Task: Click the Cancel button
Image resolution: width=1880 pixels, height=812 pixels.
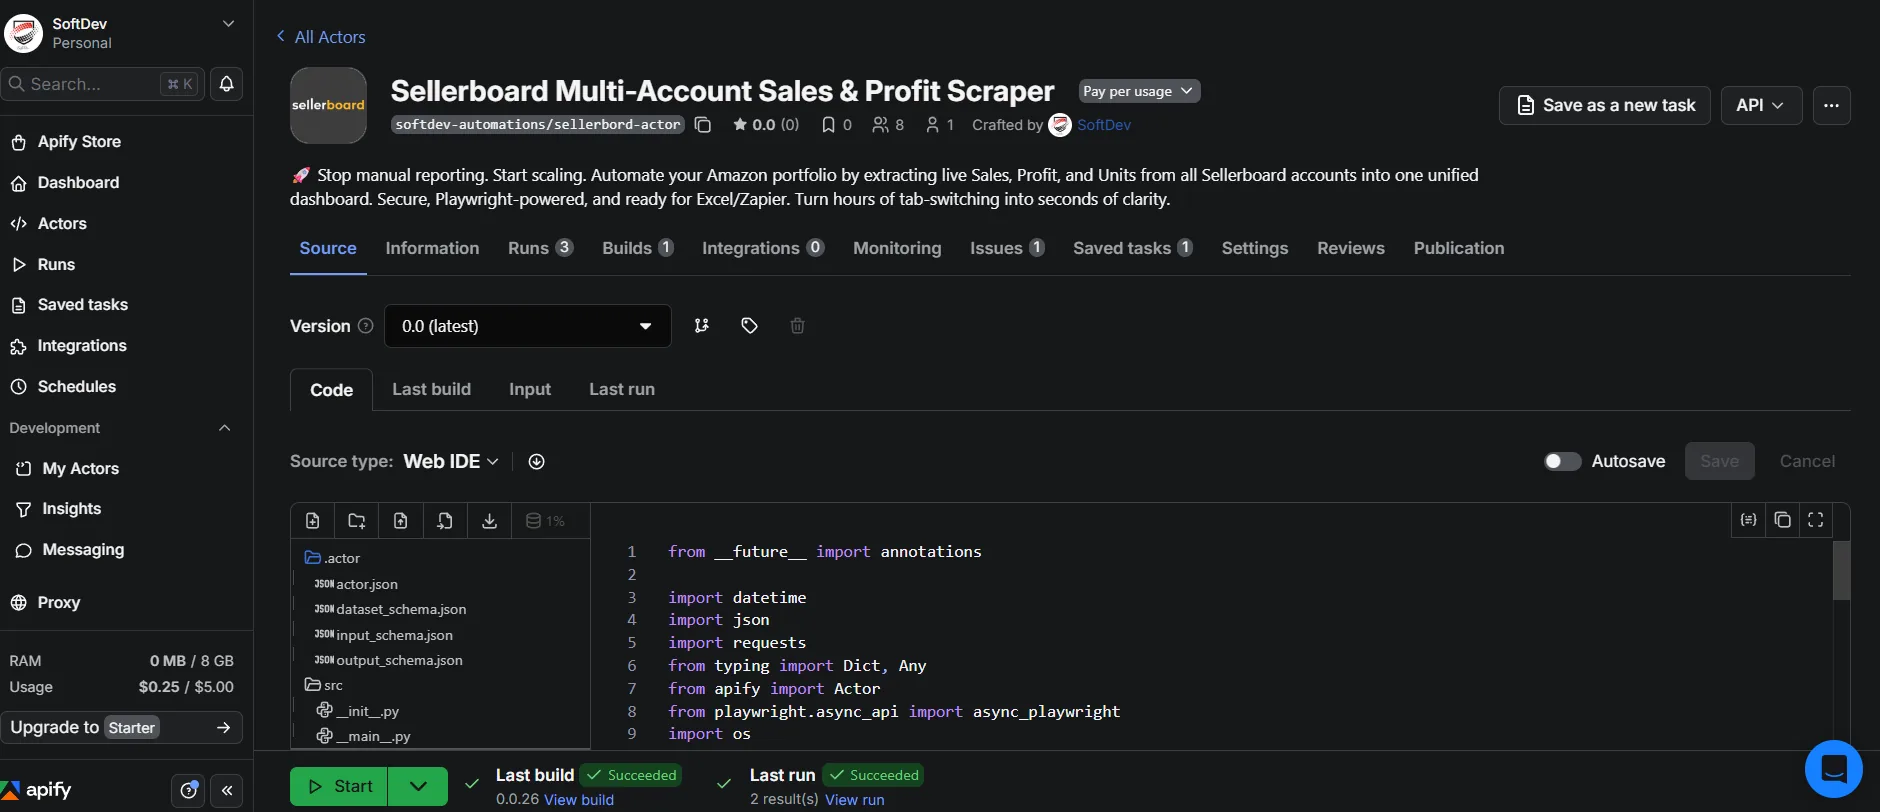Action: [x=1807, y=461]
